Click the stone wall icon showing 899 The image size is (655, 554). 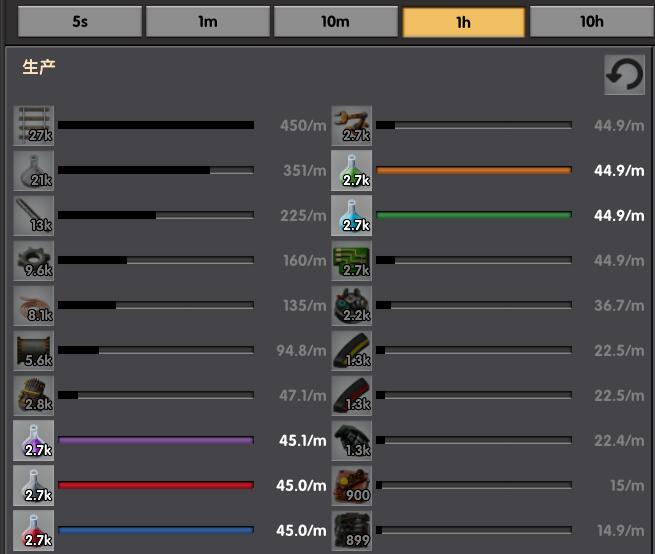coord(351,531)
